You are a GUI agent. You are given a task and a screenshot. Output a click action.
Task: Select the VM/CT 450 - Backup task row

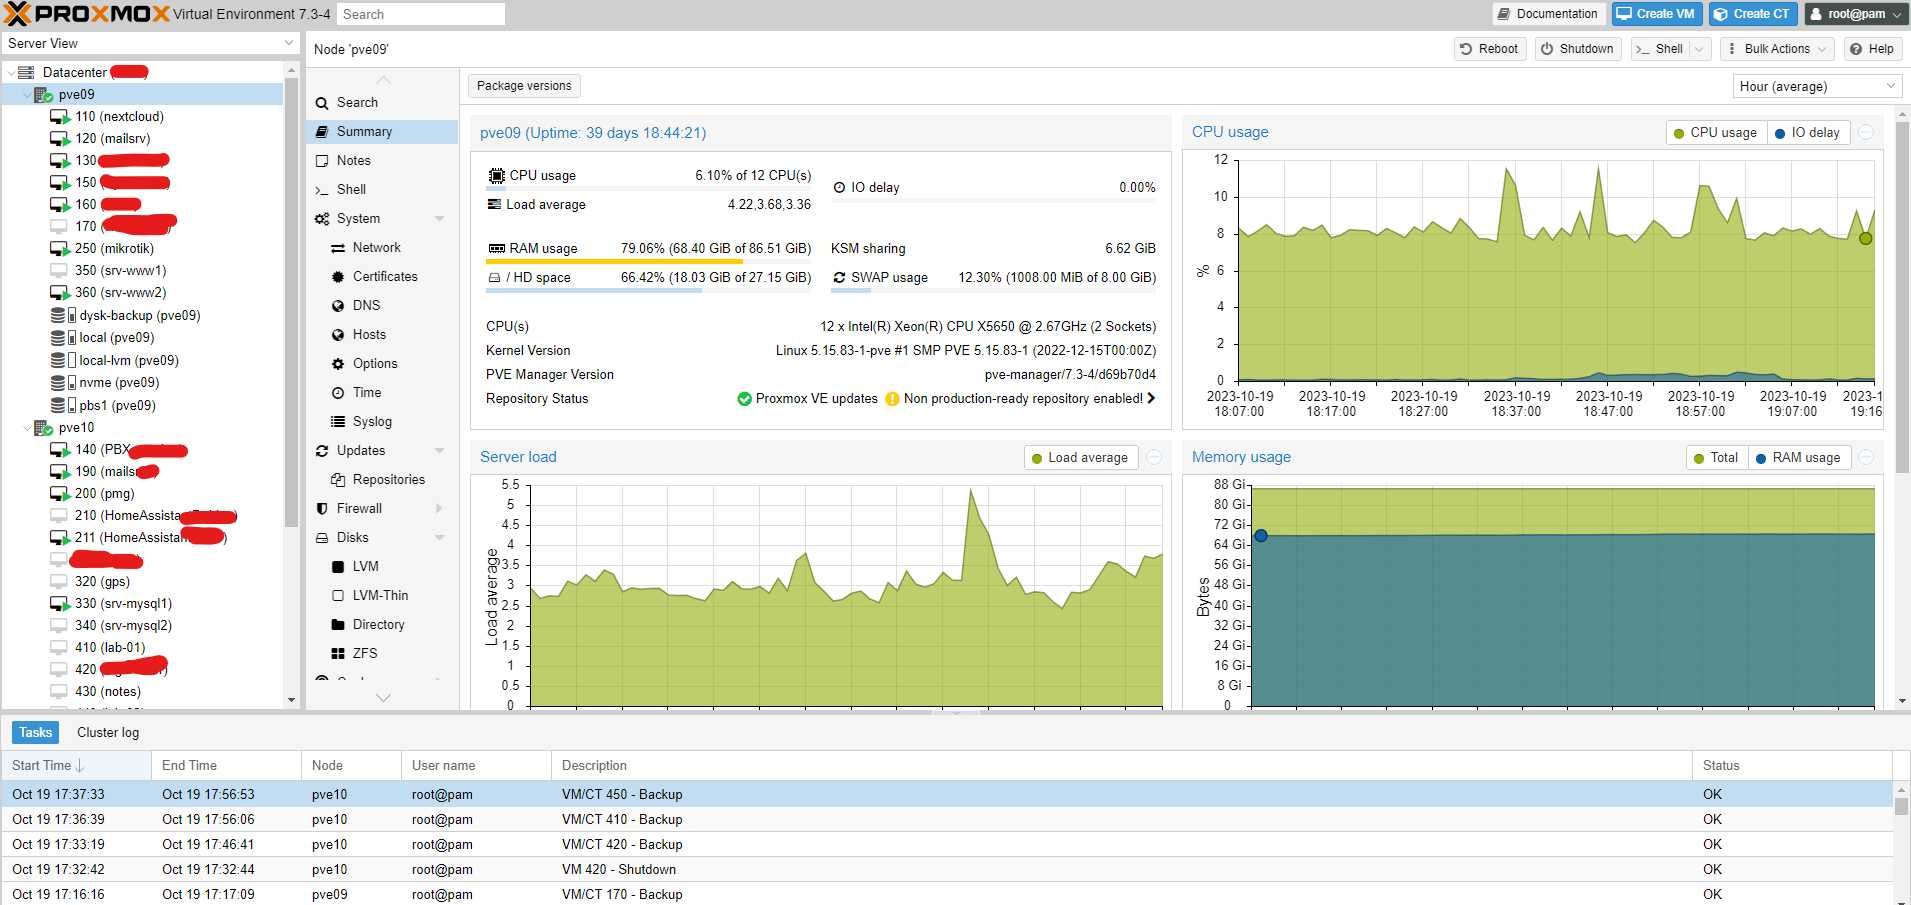click(946, 795)
